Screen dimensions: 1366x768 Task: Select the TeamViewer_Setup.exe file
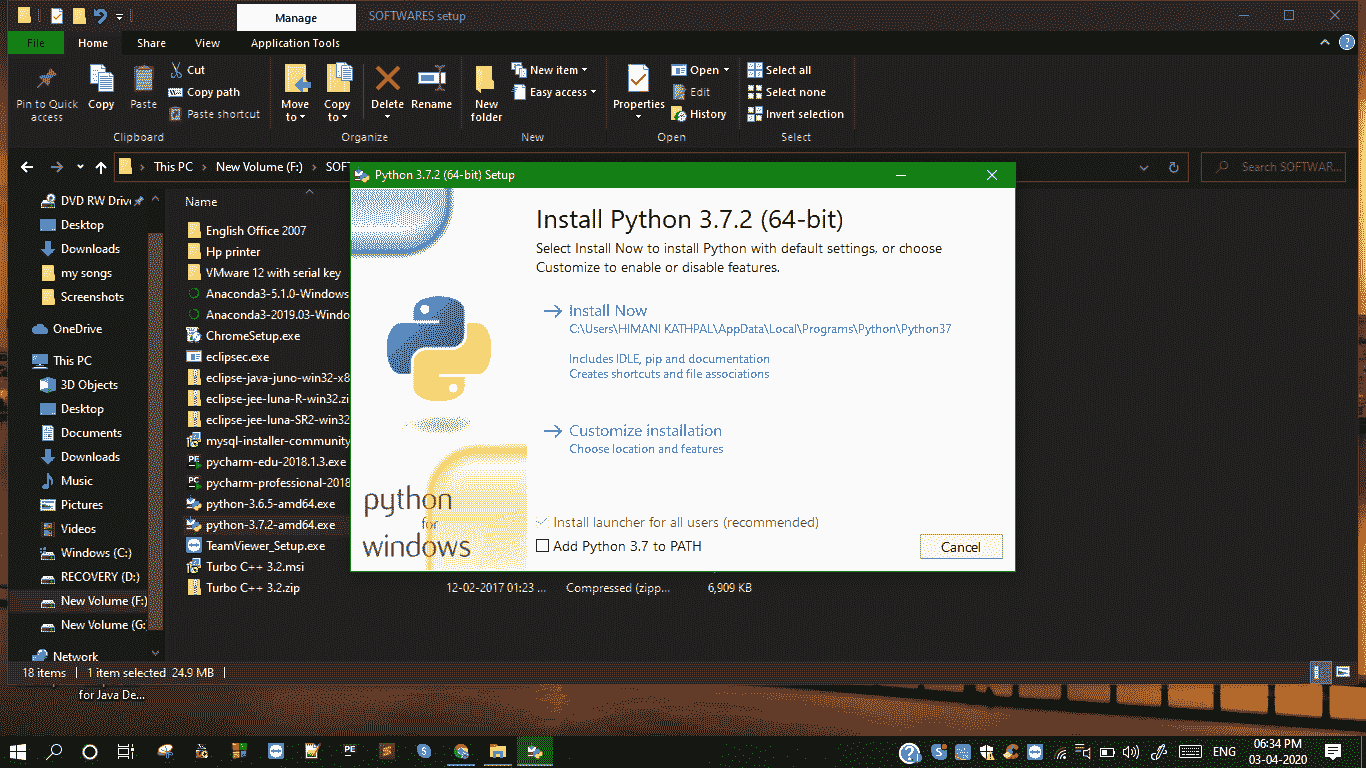coord(265,546)
